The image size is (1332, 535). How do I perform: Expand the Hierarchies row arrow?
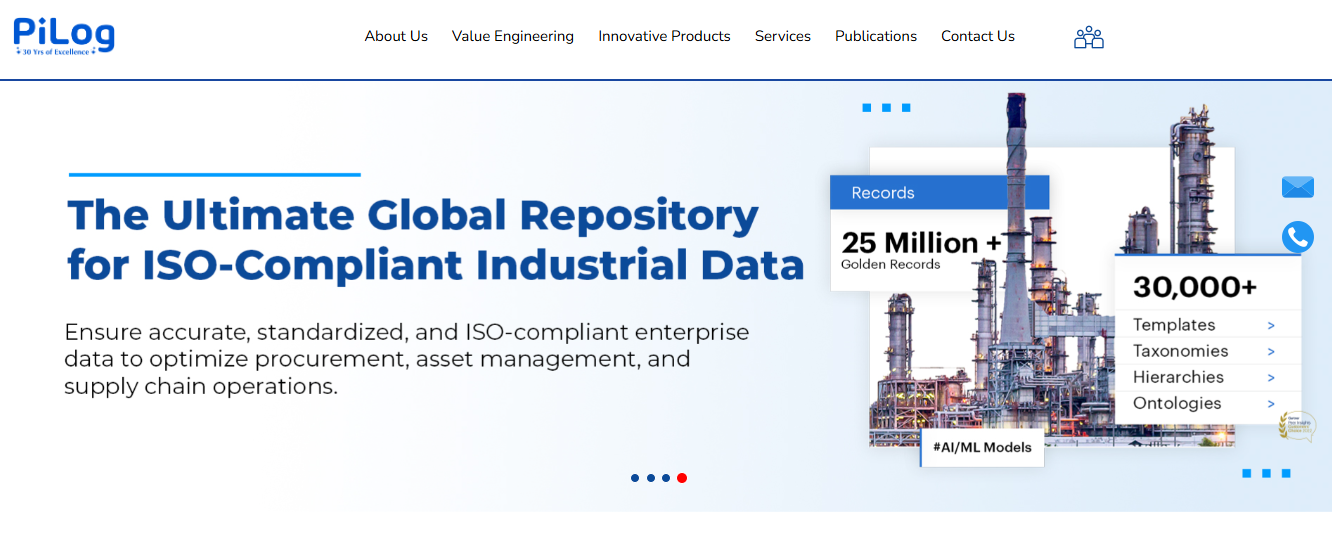[1271, 378]
